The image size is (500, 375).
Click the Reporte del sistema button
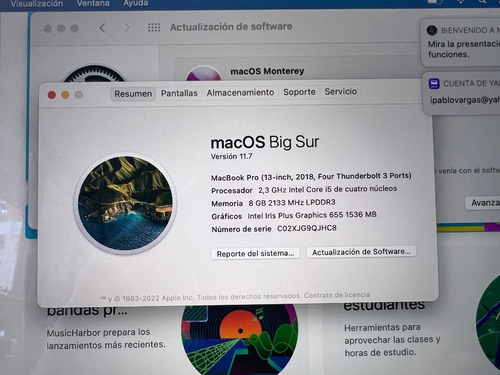[255, 253]
